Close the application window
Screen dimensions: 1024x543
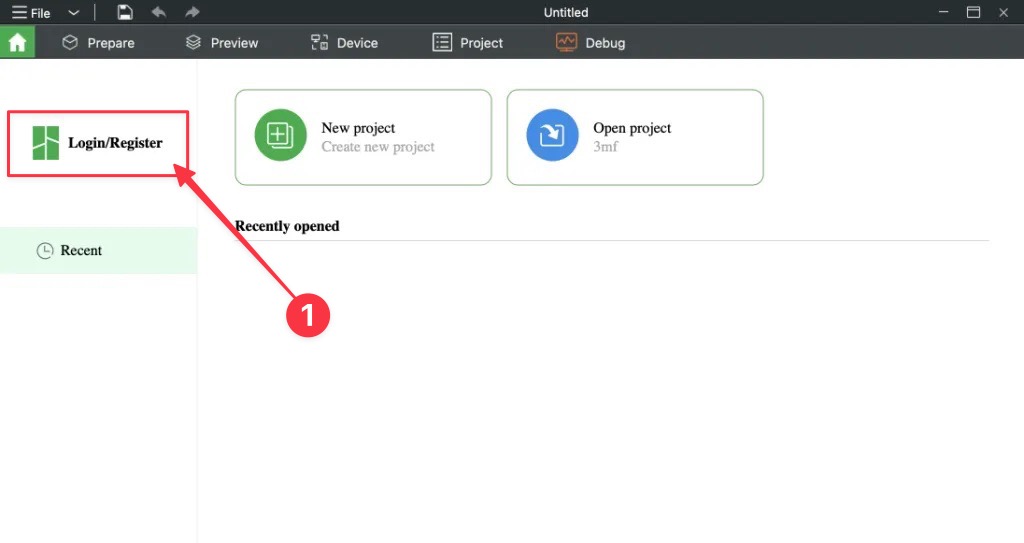click(1003, 12)
